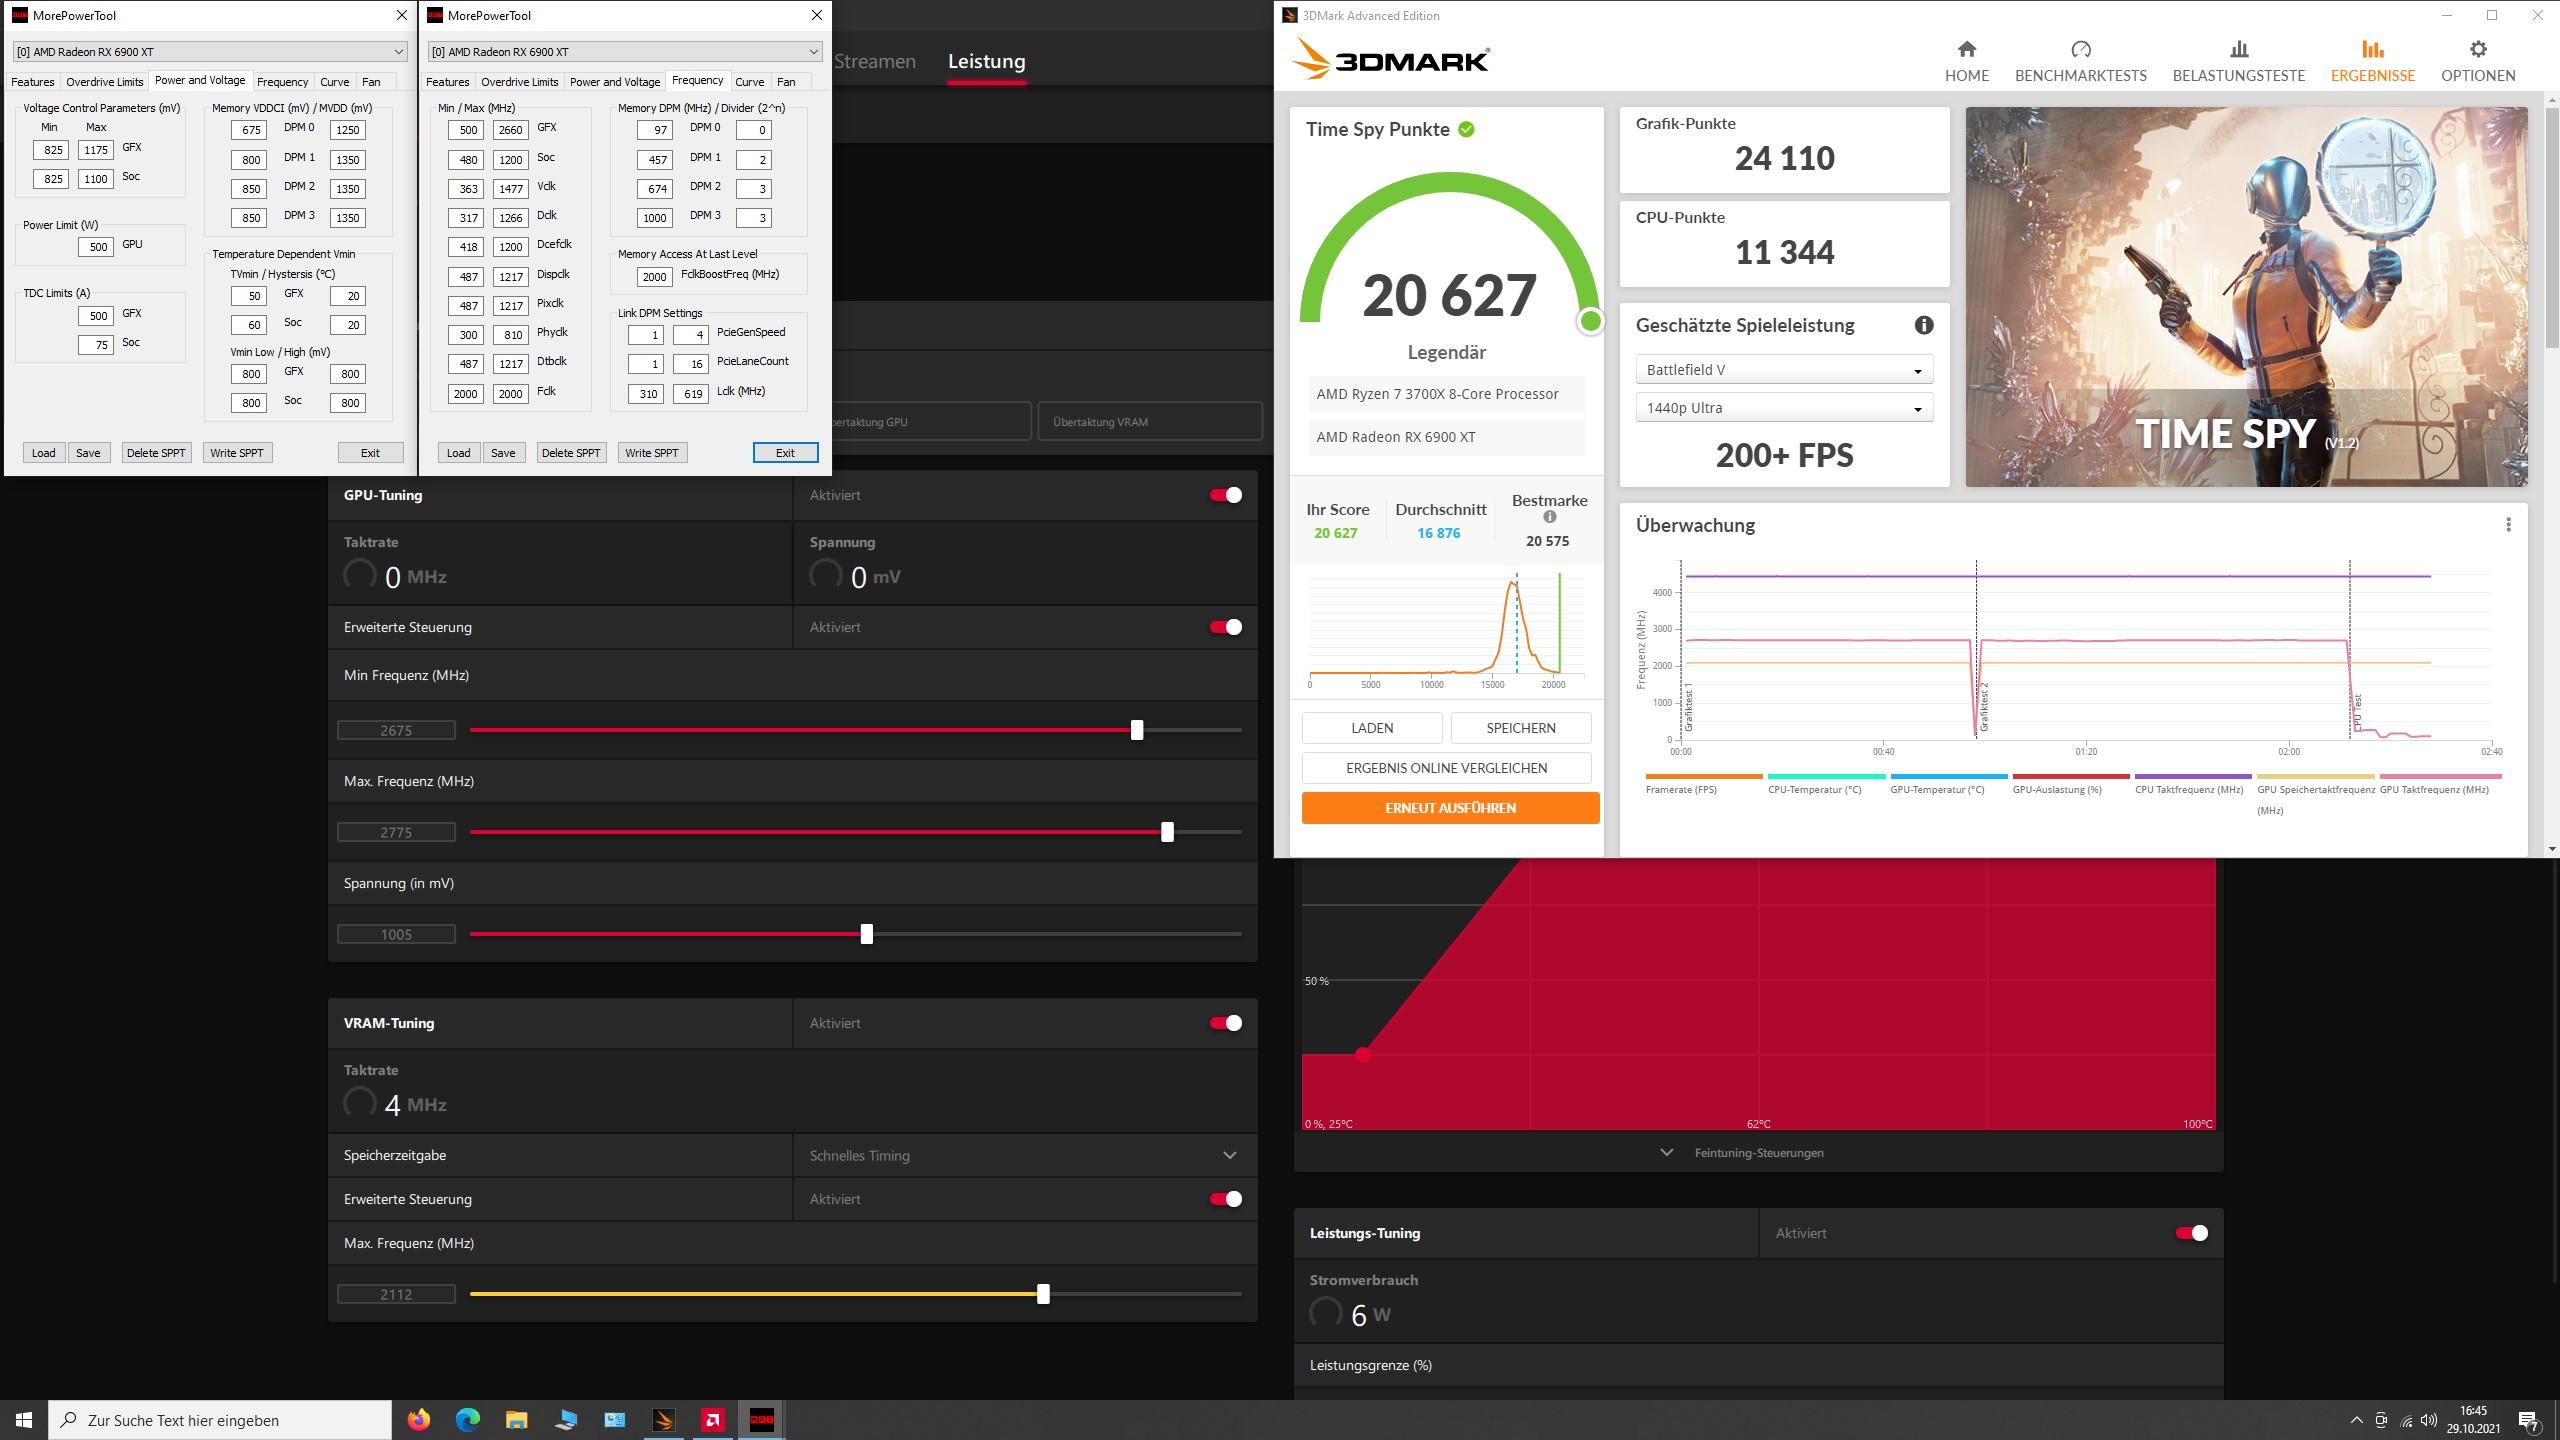Open the 1440p Ultra resolution dropdown

[1784, 408]
